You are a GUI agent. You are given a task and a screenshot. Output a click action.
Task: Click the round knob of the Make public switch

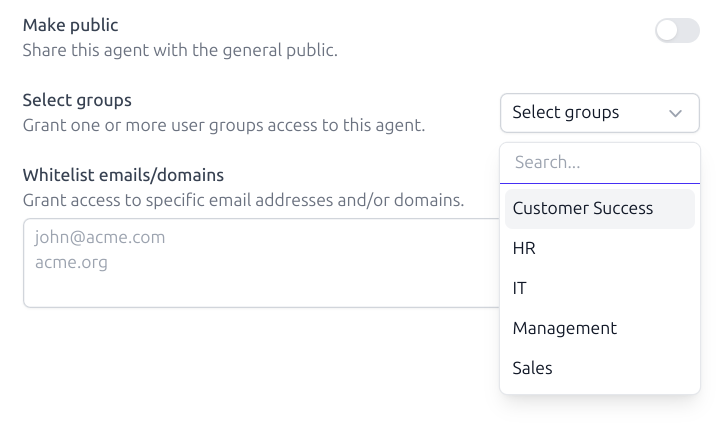(x=667, y=31)
